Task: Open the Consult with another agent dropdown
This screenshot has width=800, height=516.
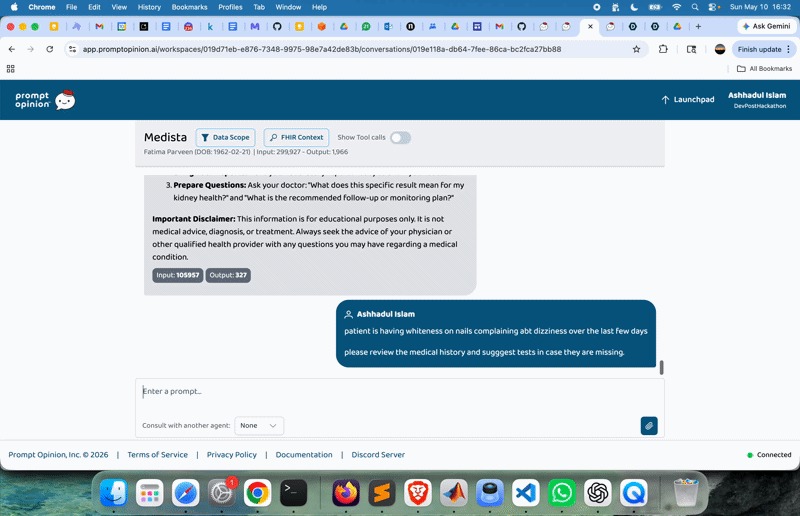Action: (x=259, y=426)
